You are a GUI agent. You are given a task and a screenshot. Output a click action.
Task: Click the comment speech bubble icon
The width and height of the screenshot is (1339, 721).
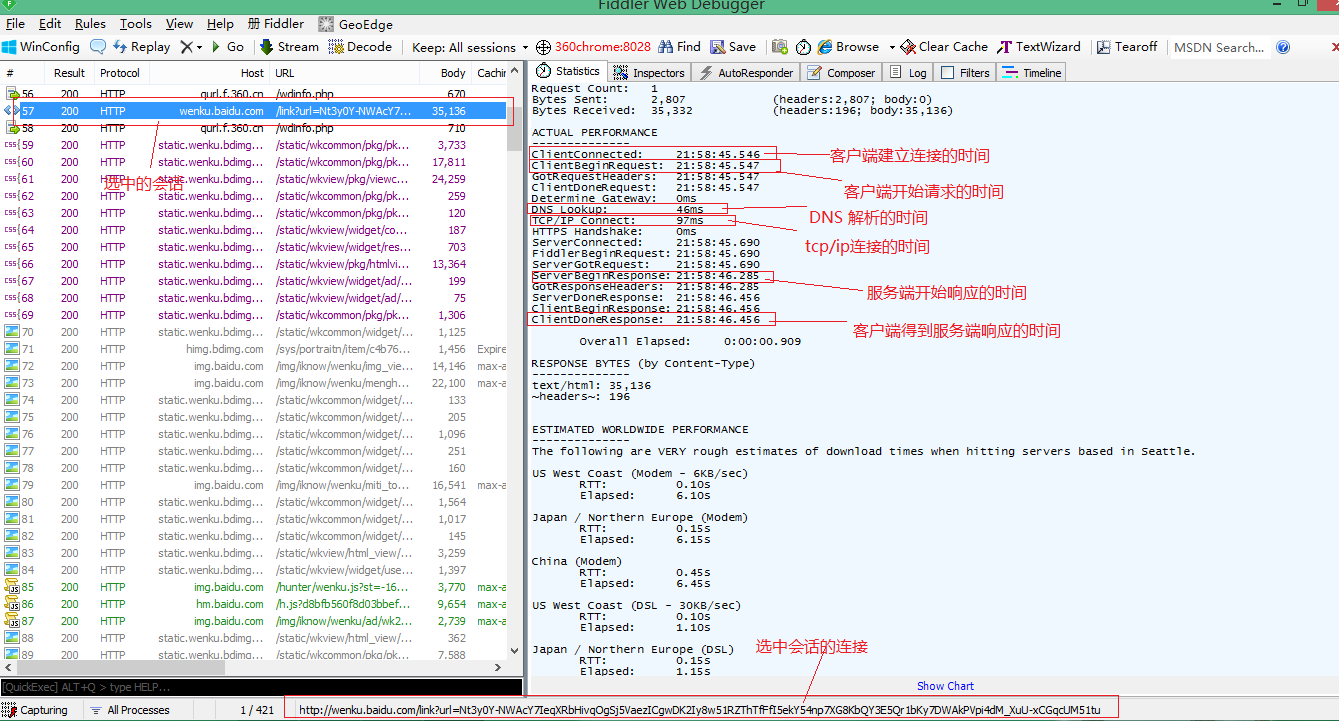pyautogui.click(x=98, y=47)
